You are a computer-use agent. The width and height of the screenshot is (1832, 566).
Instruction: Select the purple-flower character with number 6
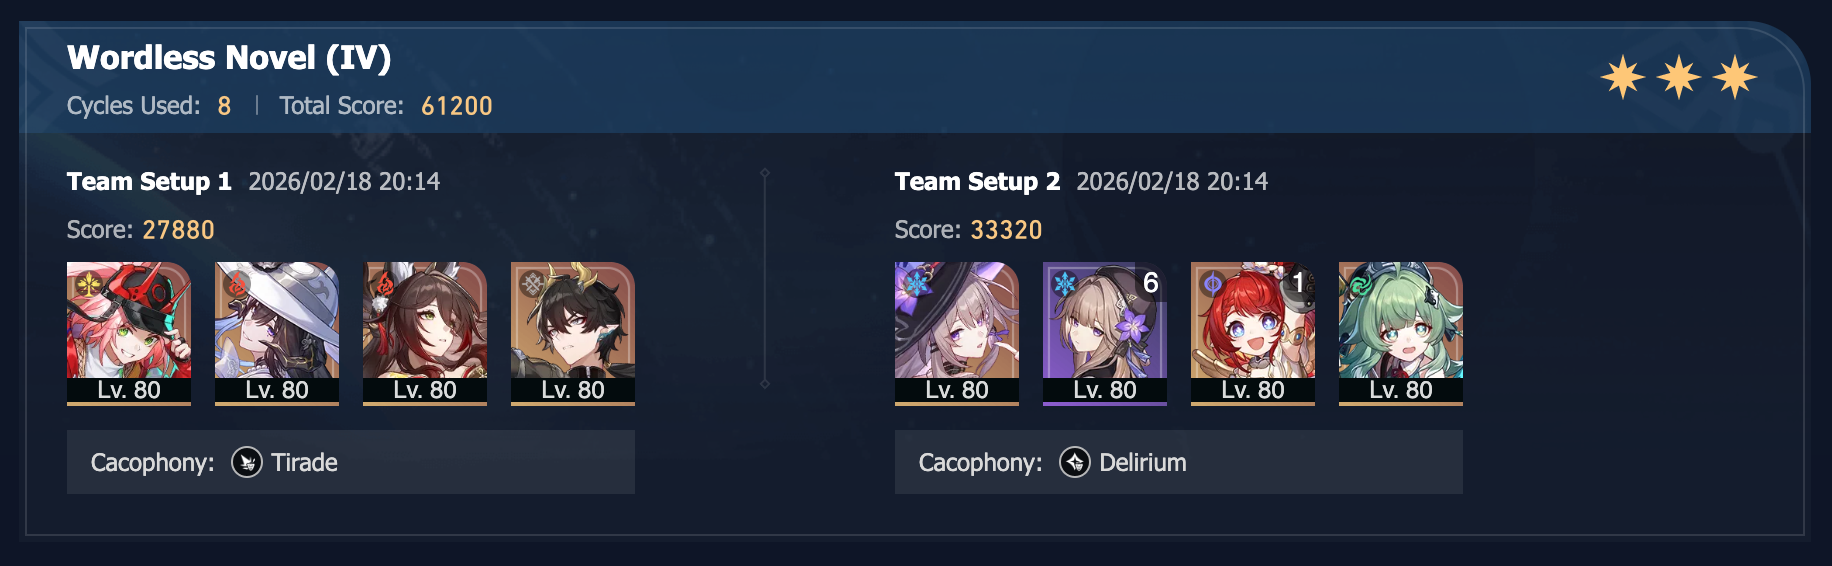[x=1105, y=333]
